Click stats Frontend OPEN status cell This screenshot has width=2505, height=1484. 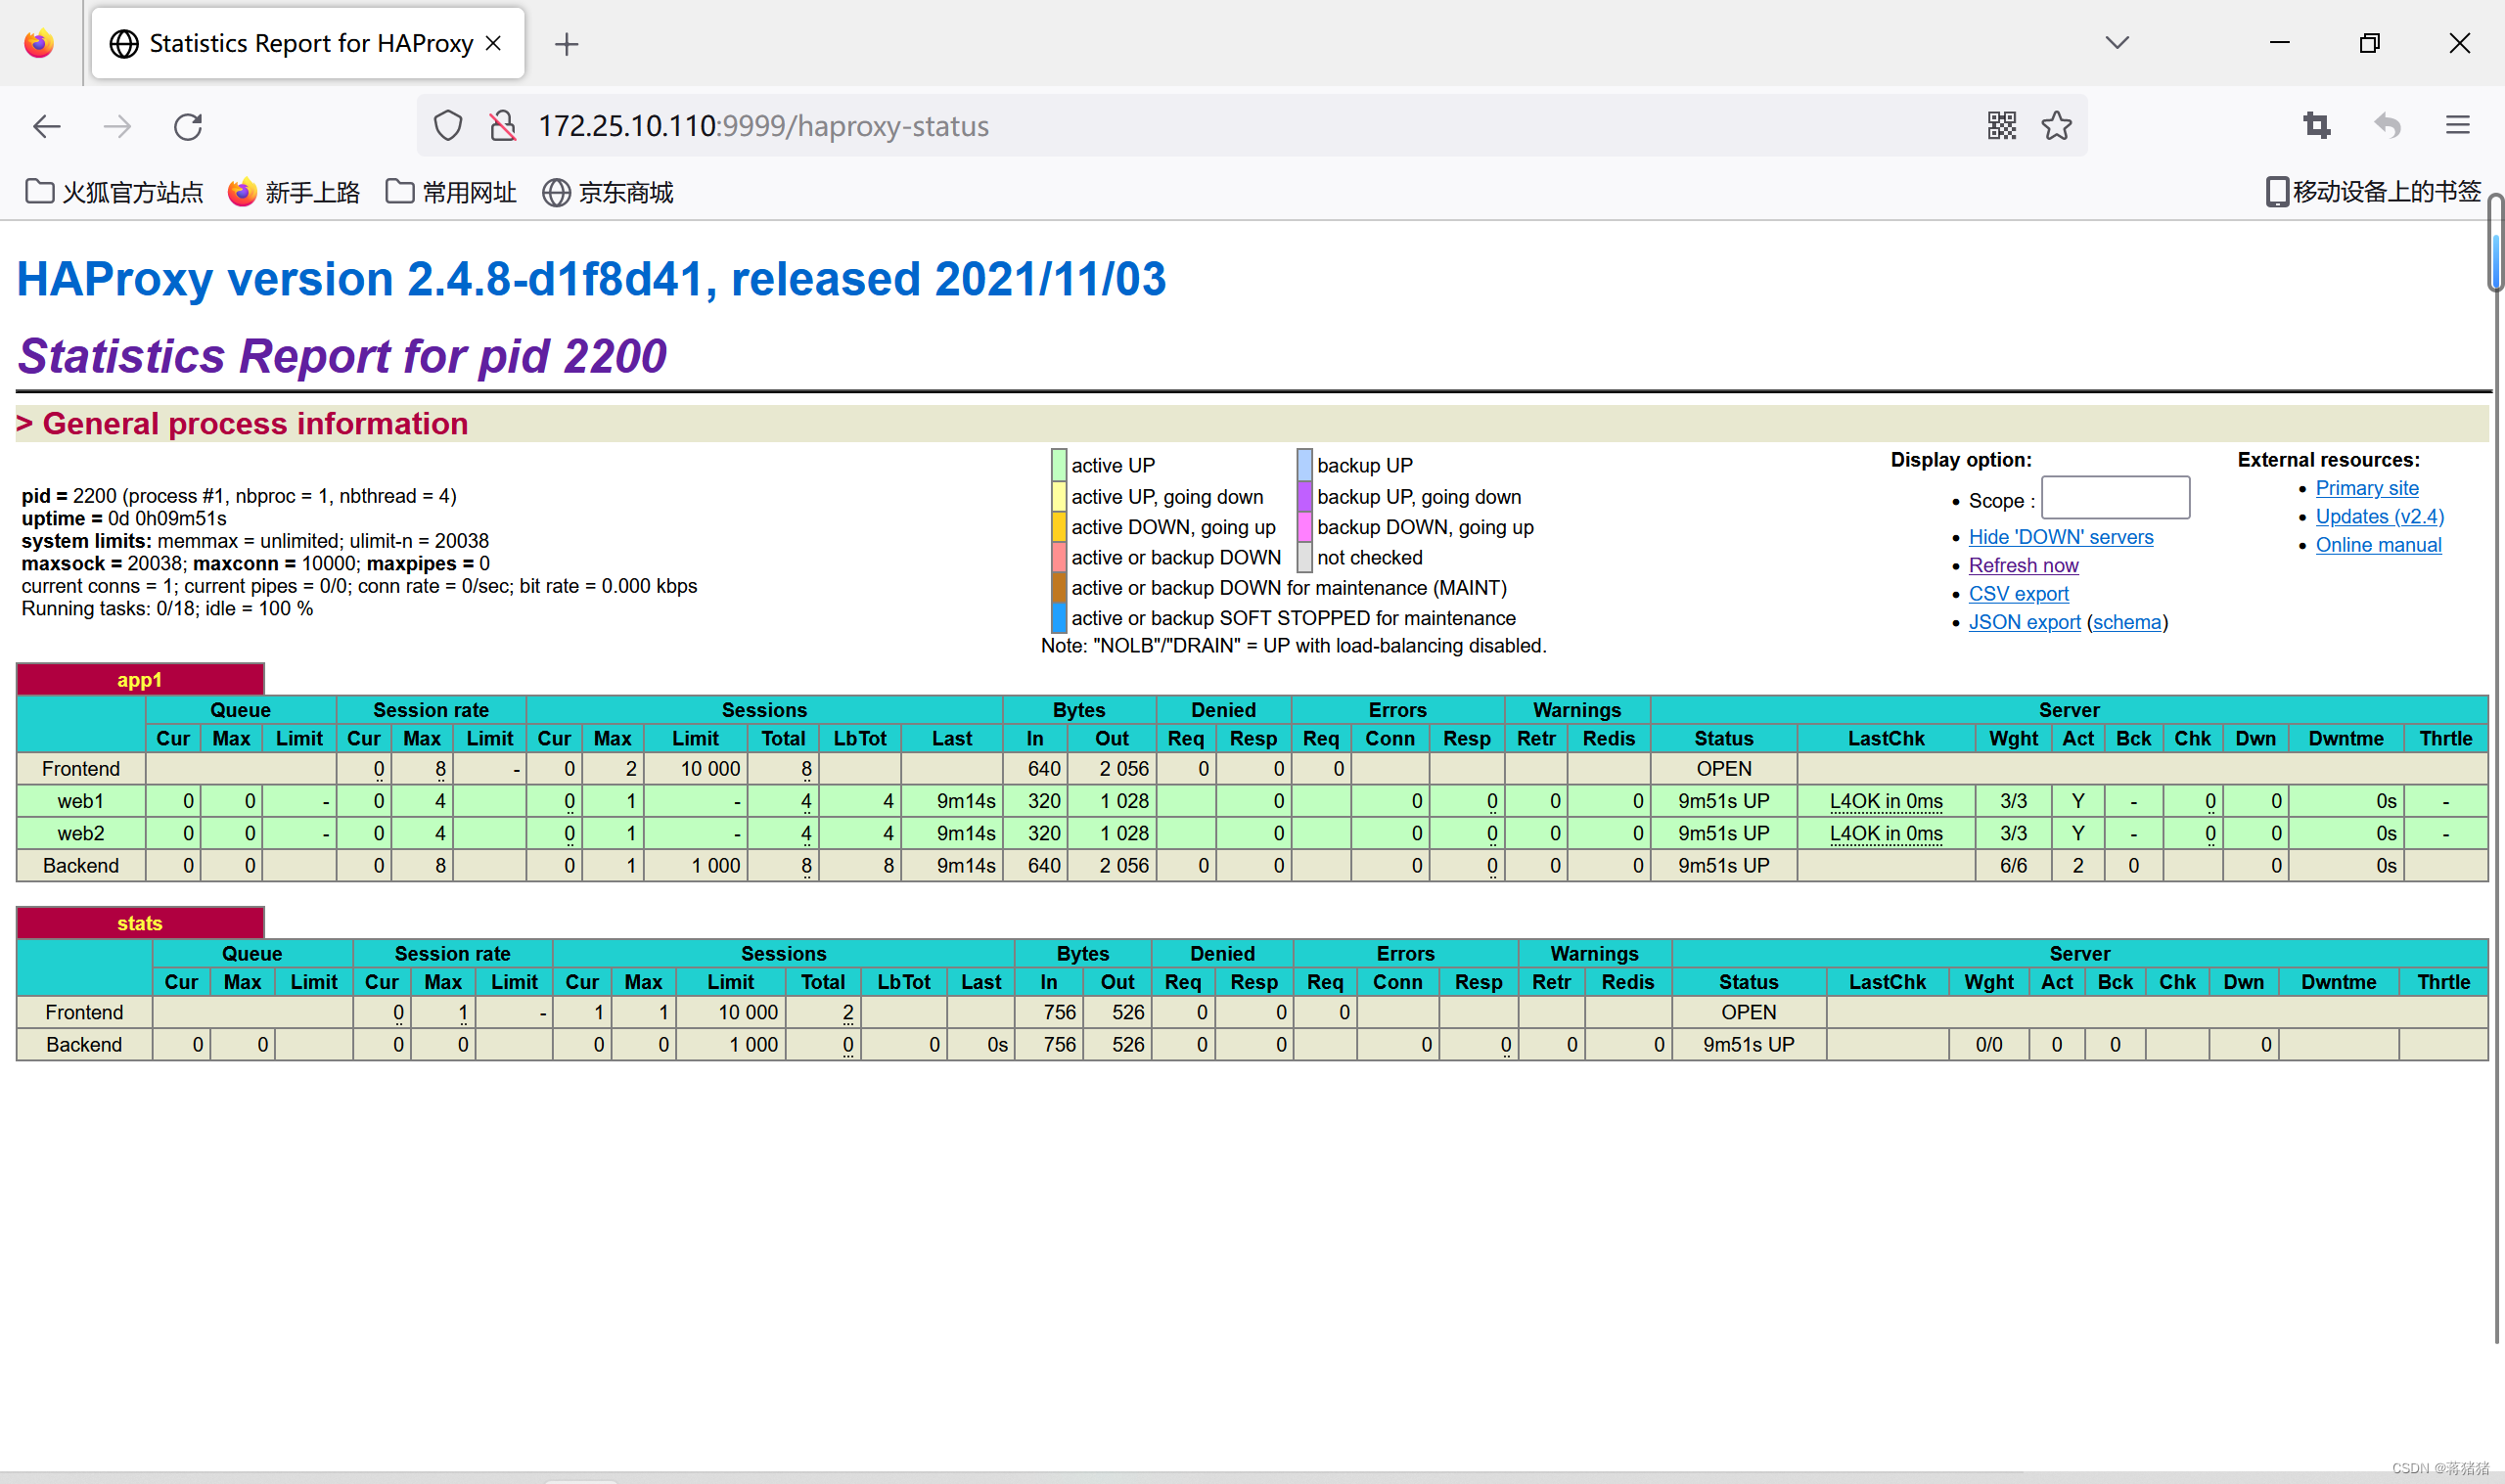[x=1748, y=1012]
